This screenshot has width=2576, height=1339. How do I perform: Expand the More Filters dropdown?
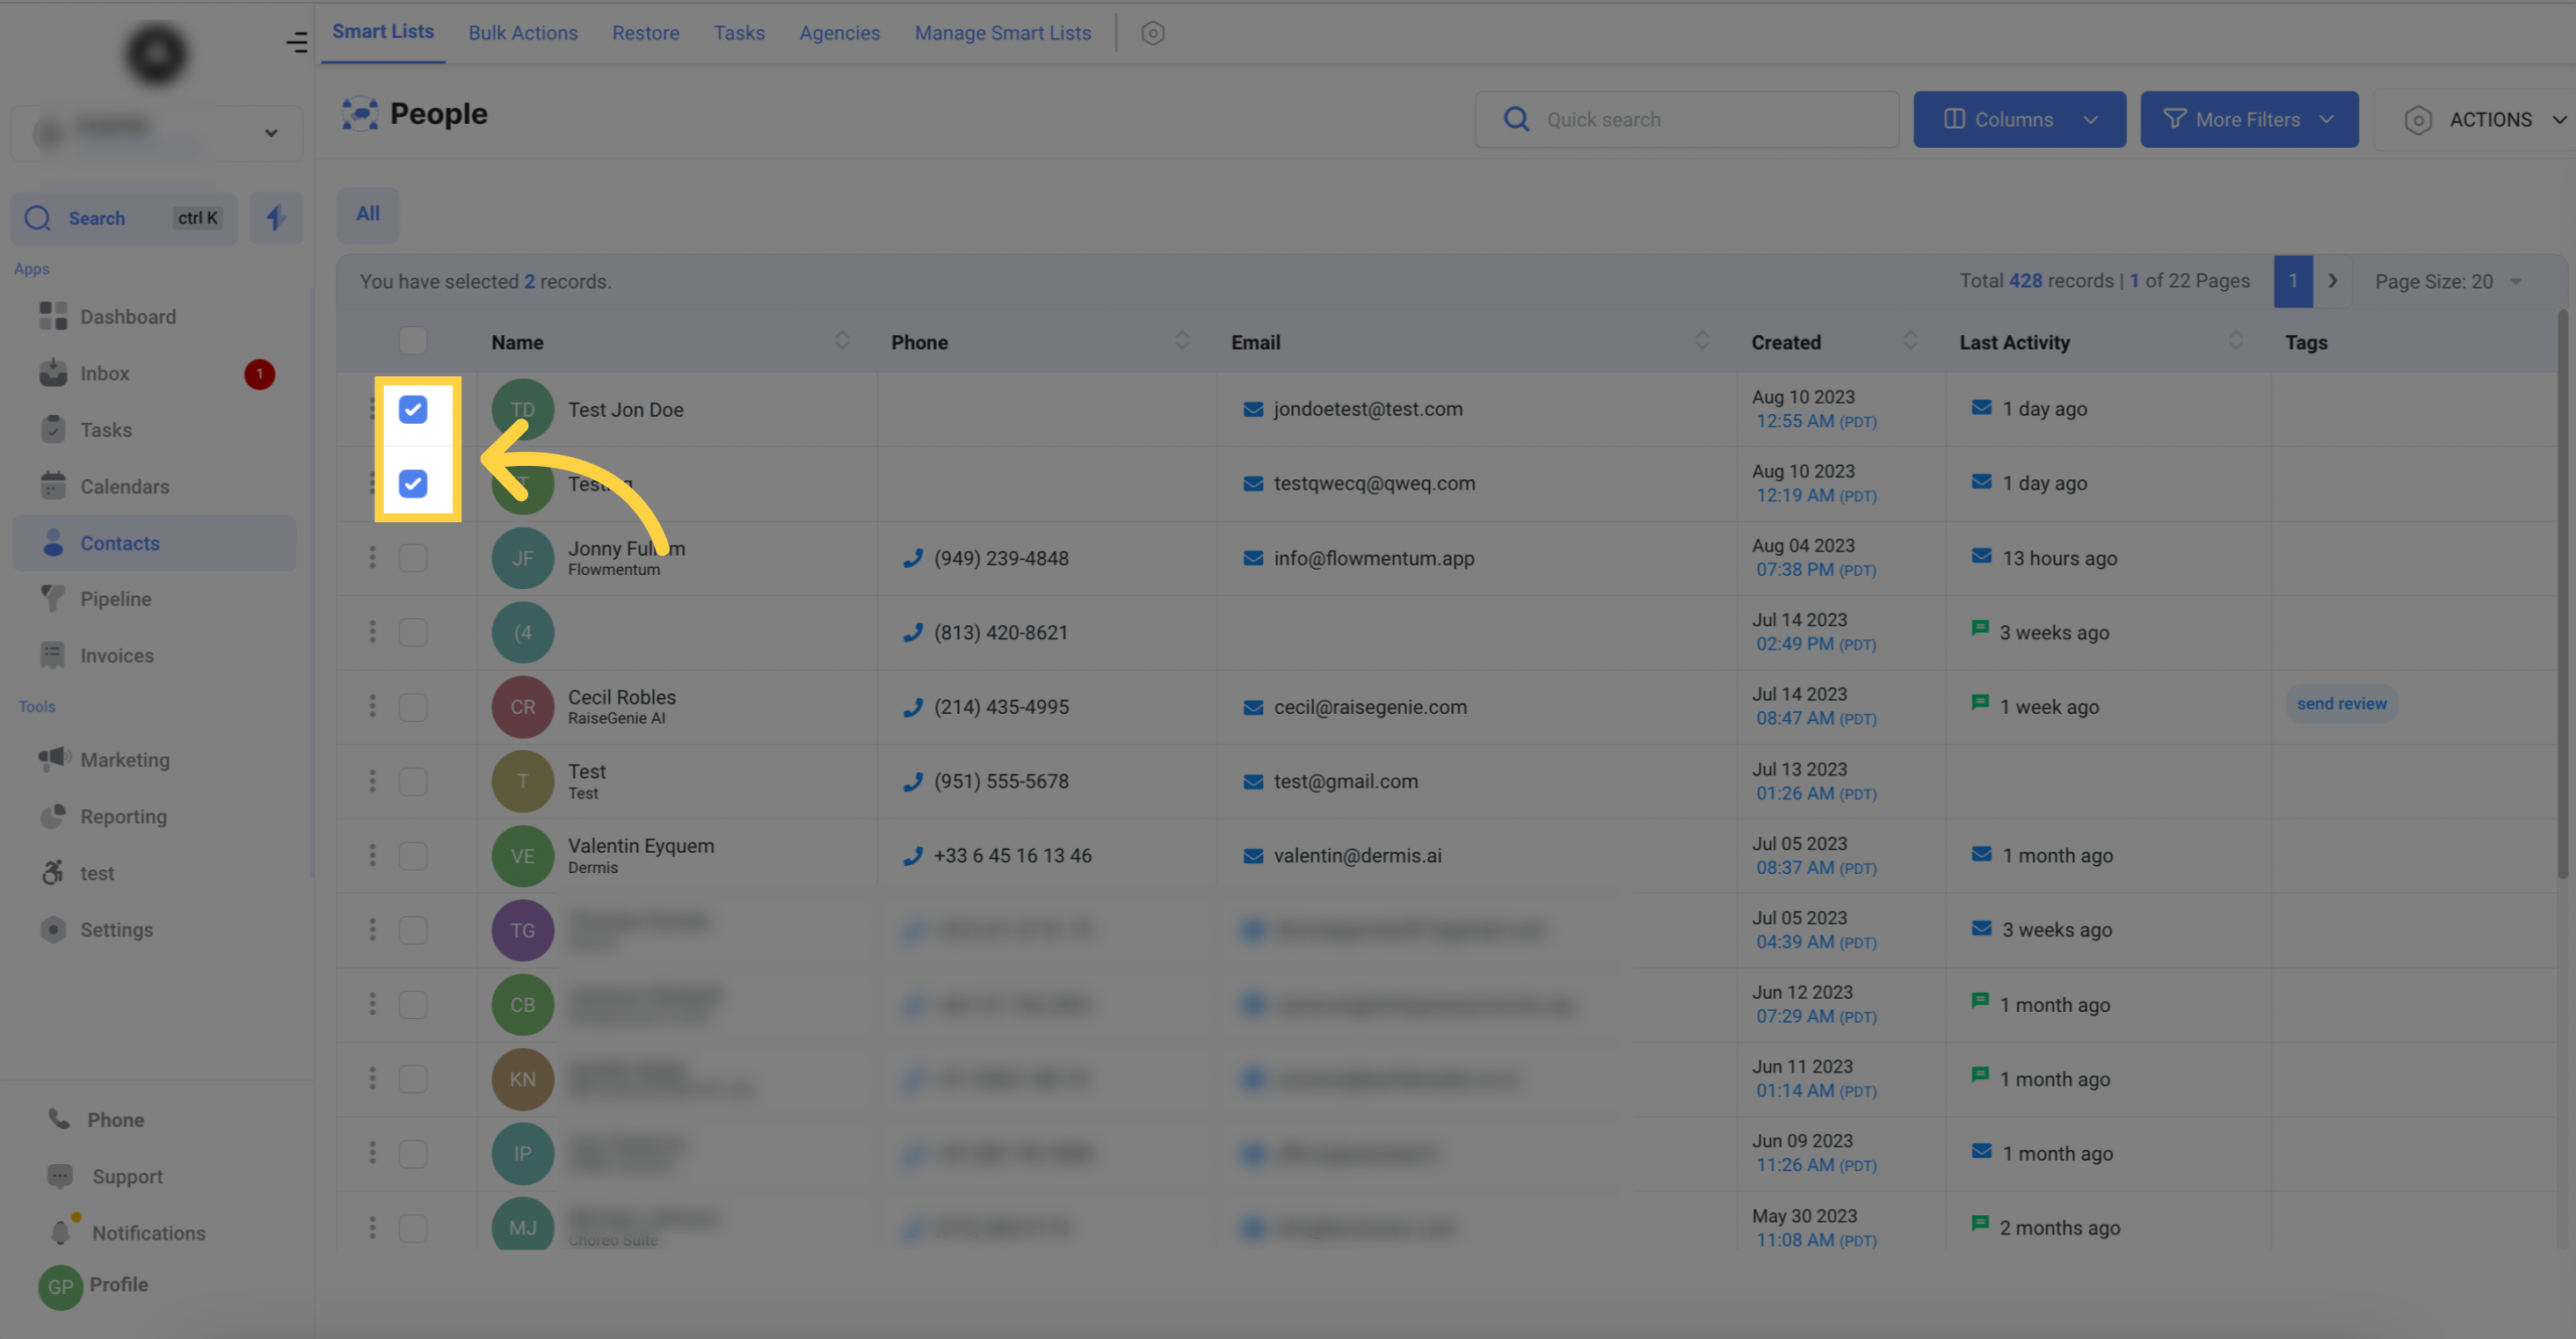(2249, 119)
